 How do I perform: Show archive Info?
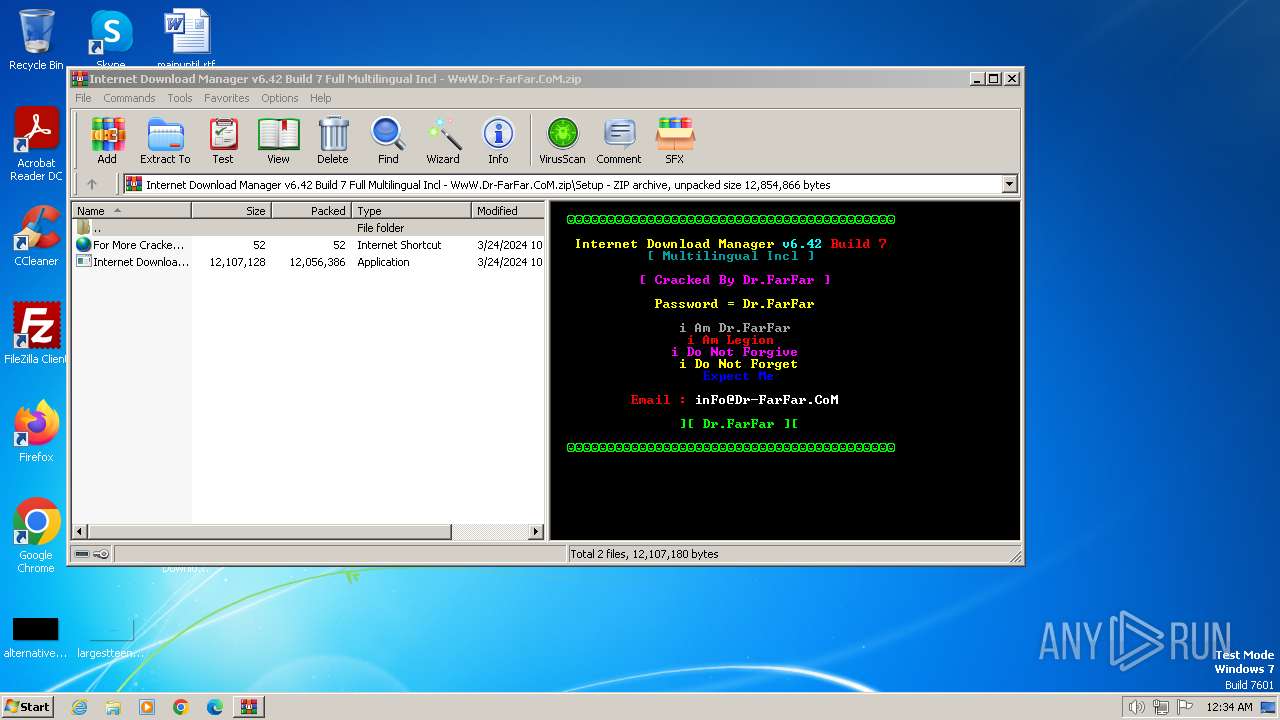click(498, 141)
